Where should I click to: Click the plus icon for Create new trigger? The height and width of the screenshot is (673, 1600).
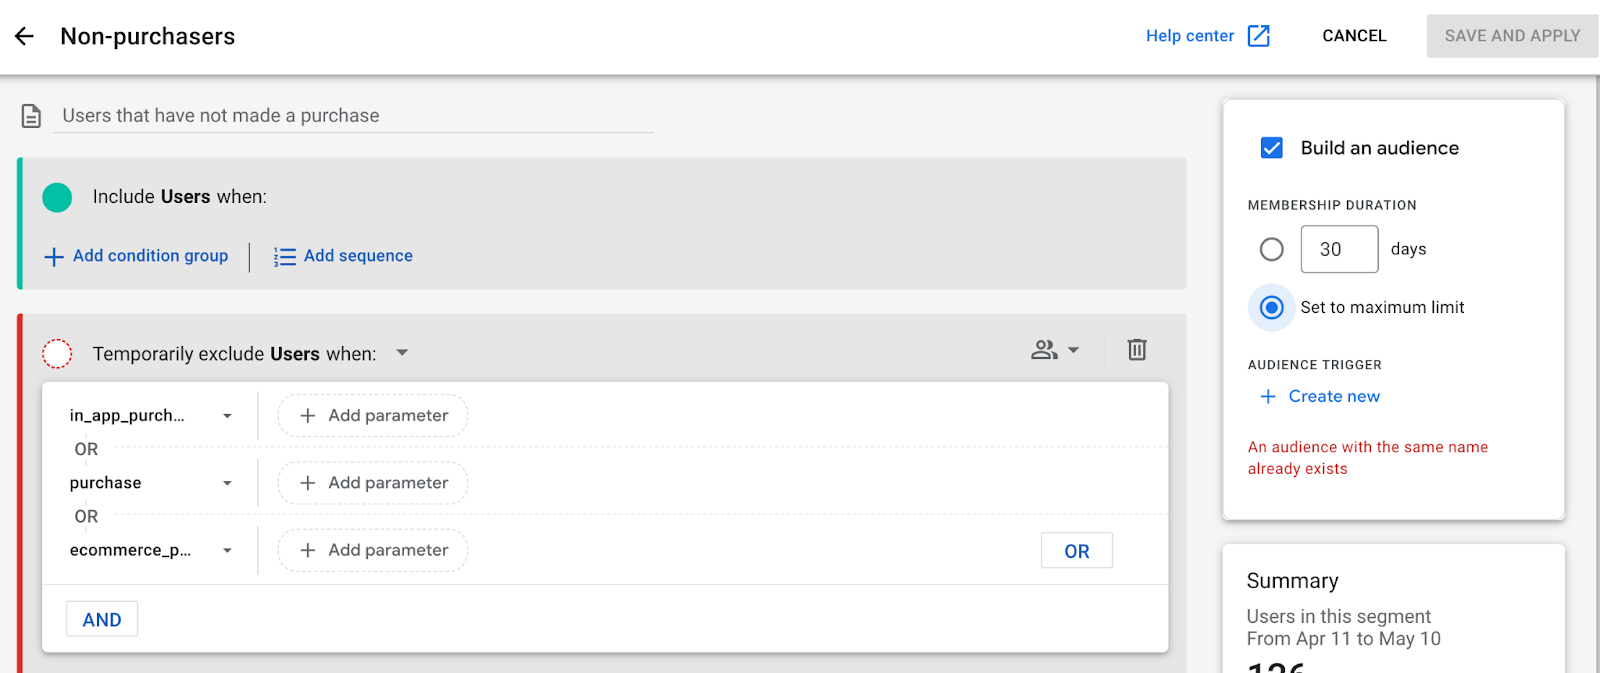coord(1268,396)
